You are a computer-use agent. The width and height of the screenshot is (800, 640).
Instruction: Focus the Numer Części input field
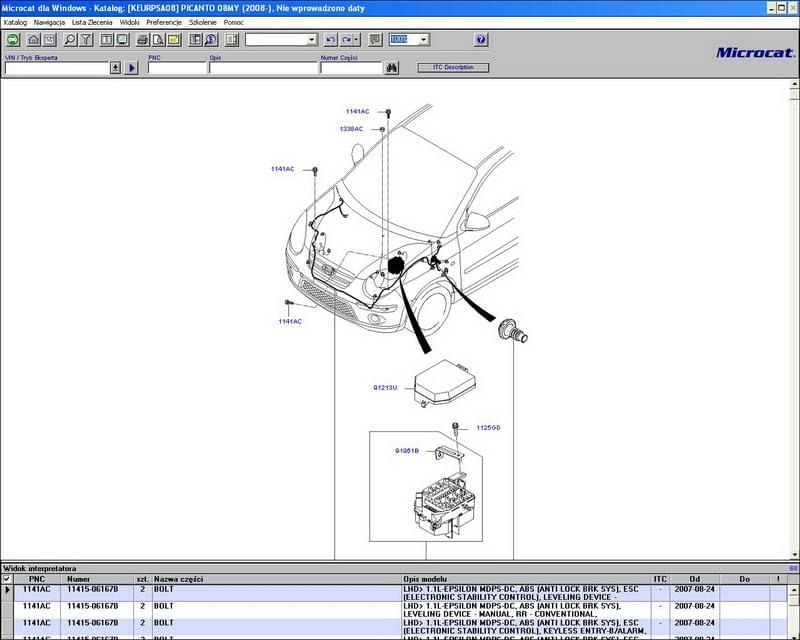click(351, 67)
